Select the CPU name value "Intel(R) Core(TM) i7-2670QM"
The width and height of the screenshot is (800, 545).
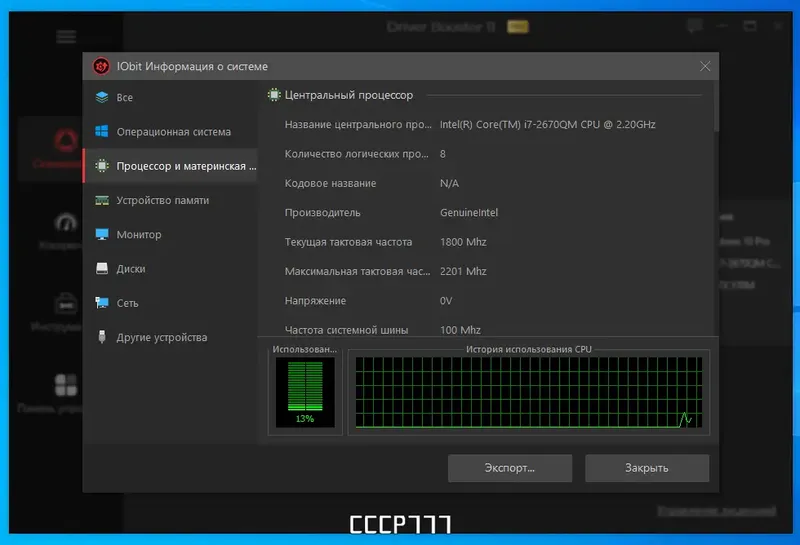click(547, 125)
